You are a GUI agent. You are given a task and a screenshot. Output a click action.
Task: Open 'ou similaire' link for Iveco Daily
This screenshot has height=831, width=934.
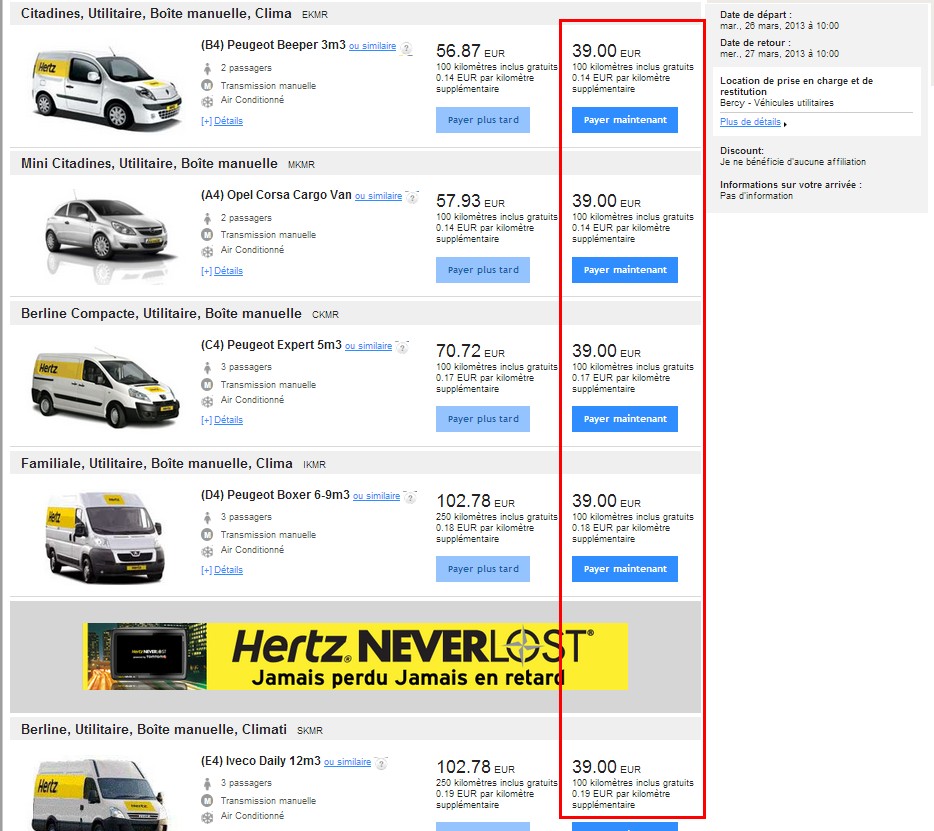pyautogui.click(x=347, y=762)
